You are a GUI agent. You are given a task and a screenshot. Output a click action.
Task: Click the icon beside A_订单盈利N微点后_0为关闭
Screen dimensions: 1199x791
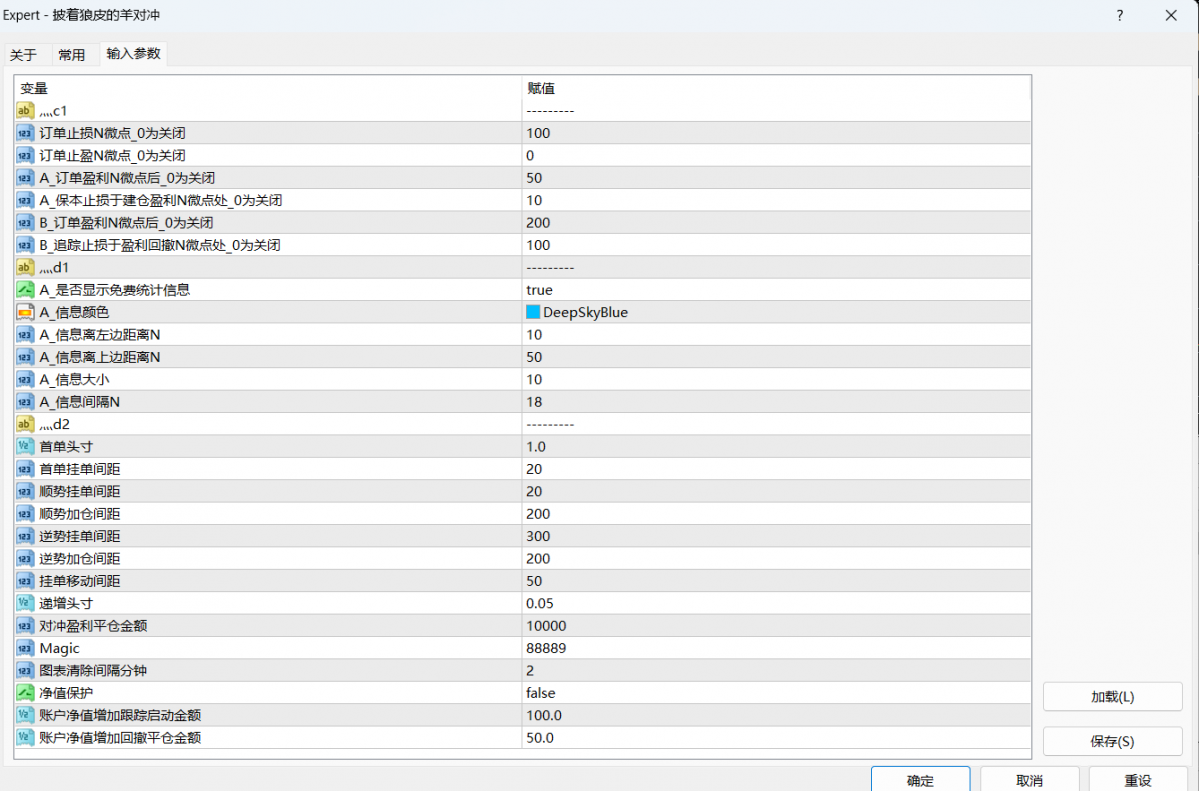25,178
